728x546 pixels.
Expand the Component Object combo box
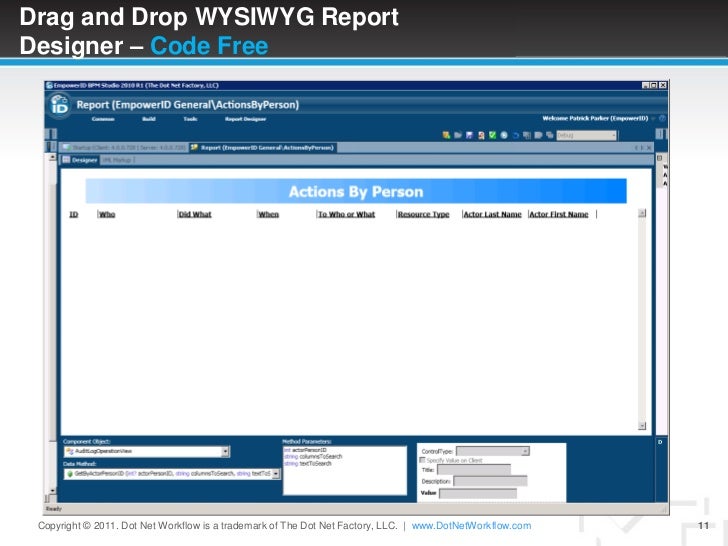pyautogui.click(x=225, y=451)
